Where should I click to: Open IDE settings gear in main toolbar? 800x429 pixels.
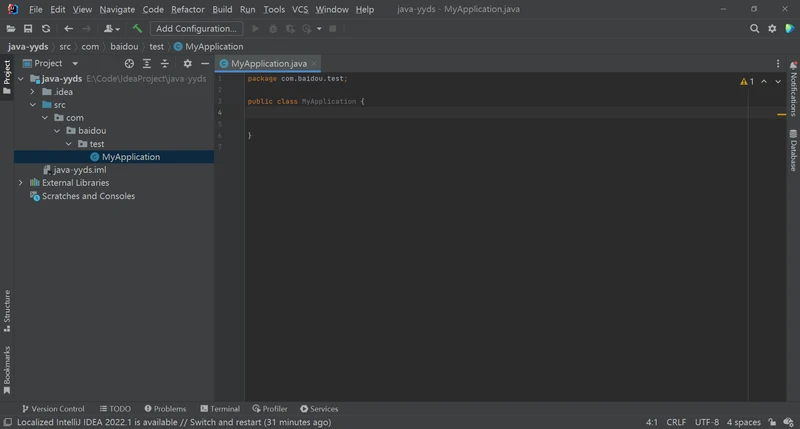pyautogui.click(x=772, y=29)
